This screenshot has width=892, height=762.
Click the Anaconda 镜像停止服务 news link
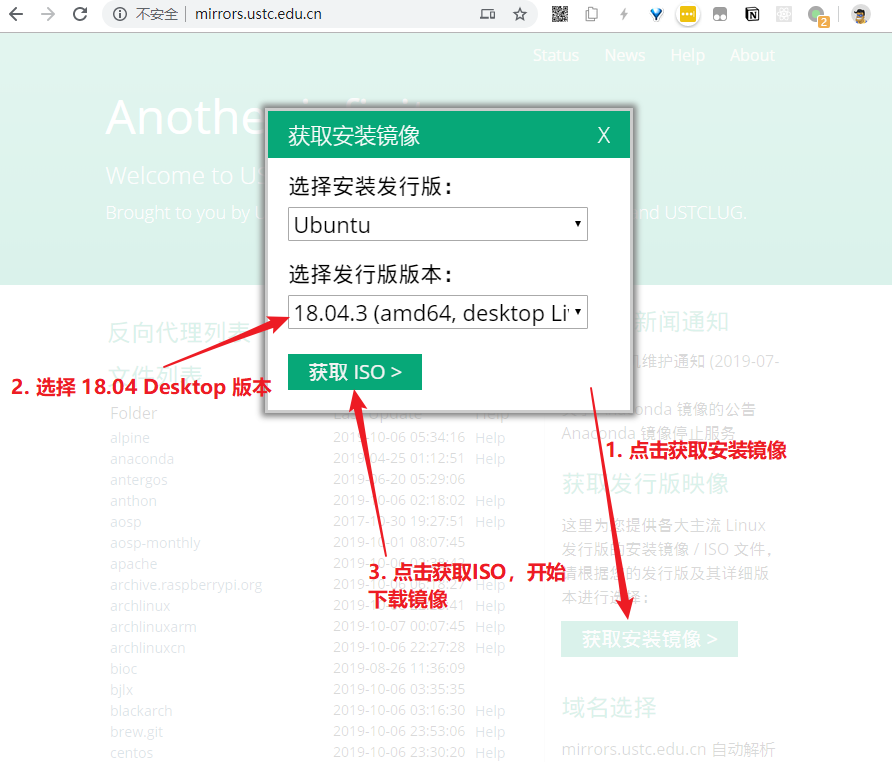click(648, 434)
